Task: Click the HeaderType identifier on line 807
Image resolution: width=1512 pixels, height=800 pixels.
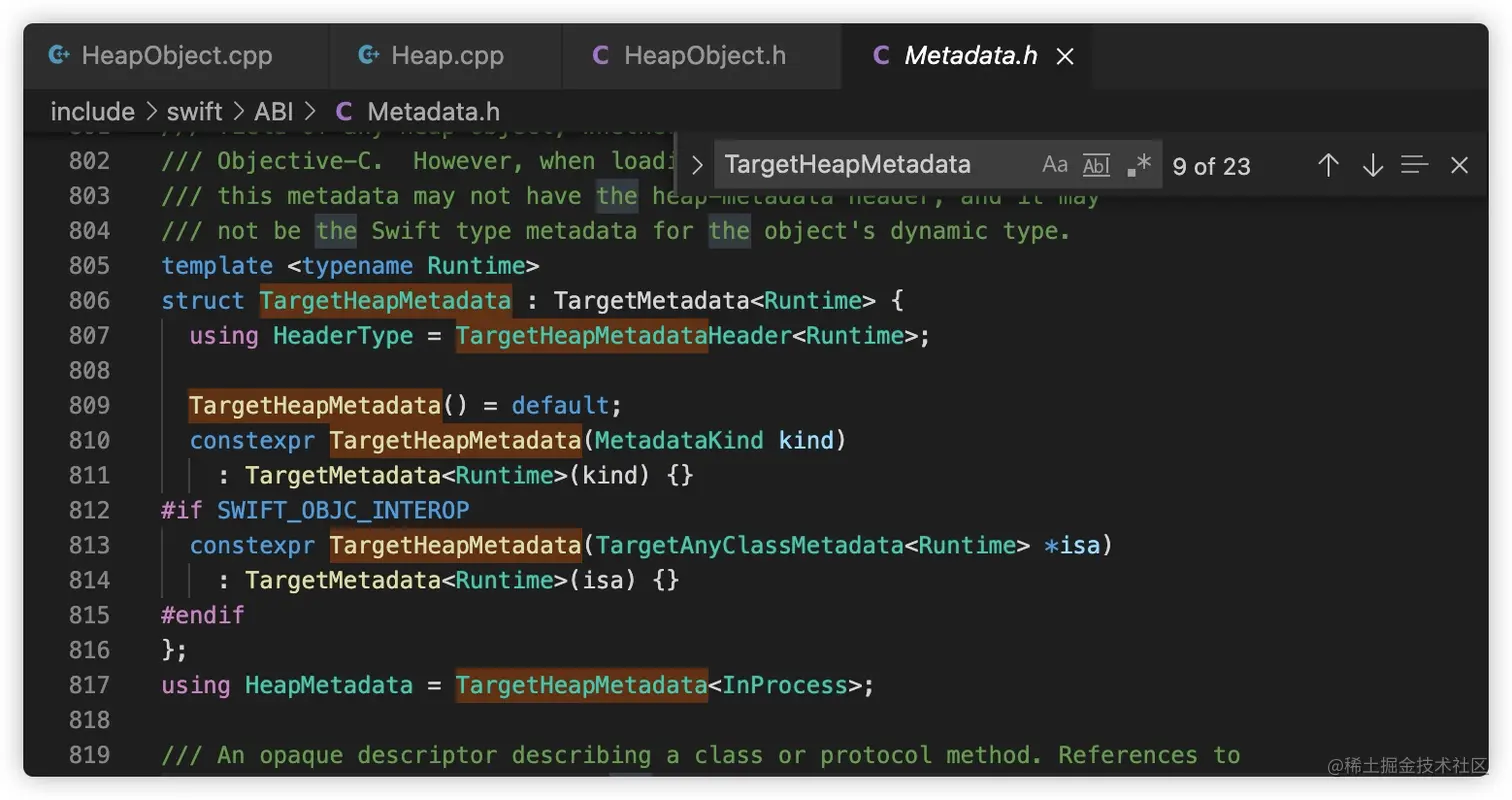Action: pyautogui.click(x=343, y=336)
